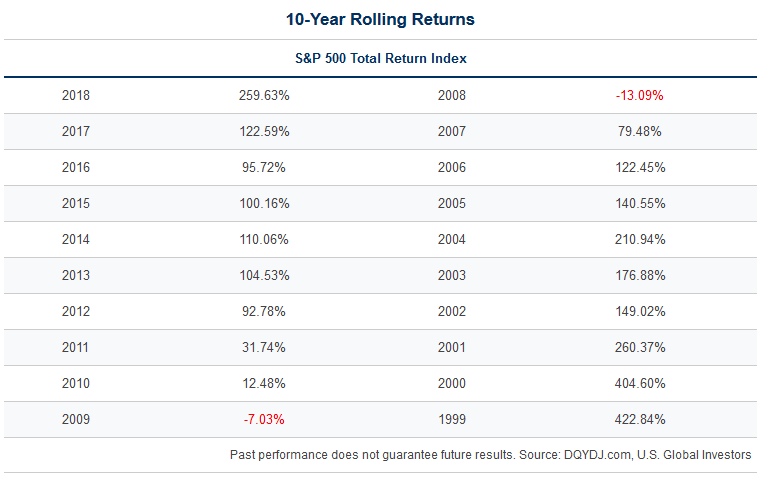Select the 79.48% value for 2007

(x=640, y=132)
